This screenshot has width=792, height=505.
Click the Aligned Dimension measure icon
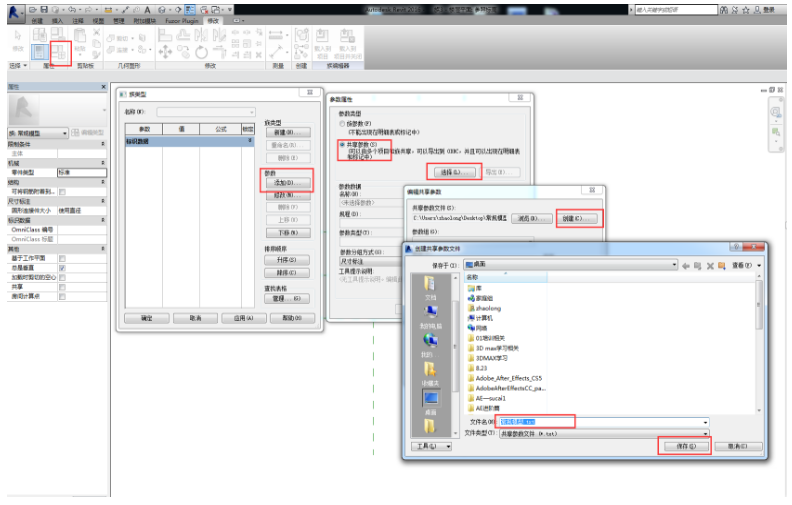click(x=276, y=35)
